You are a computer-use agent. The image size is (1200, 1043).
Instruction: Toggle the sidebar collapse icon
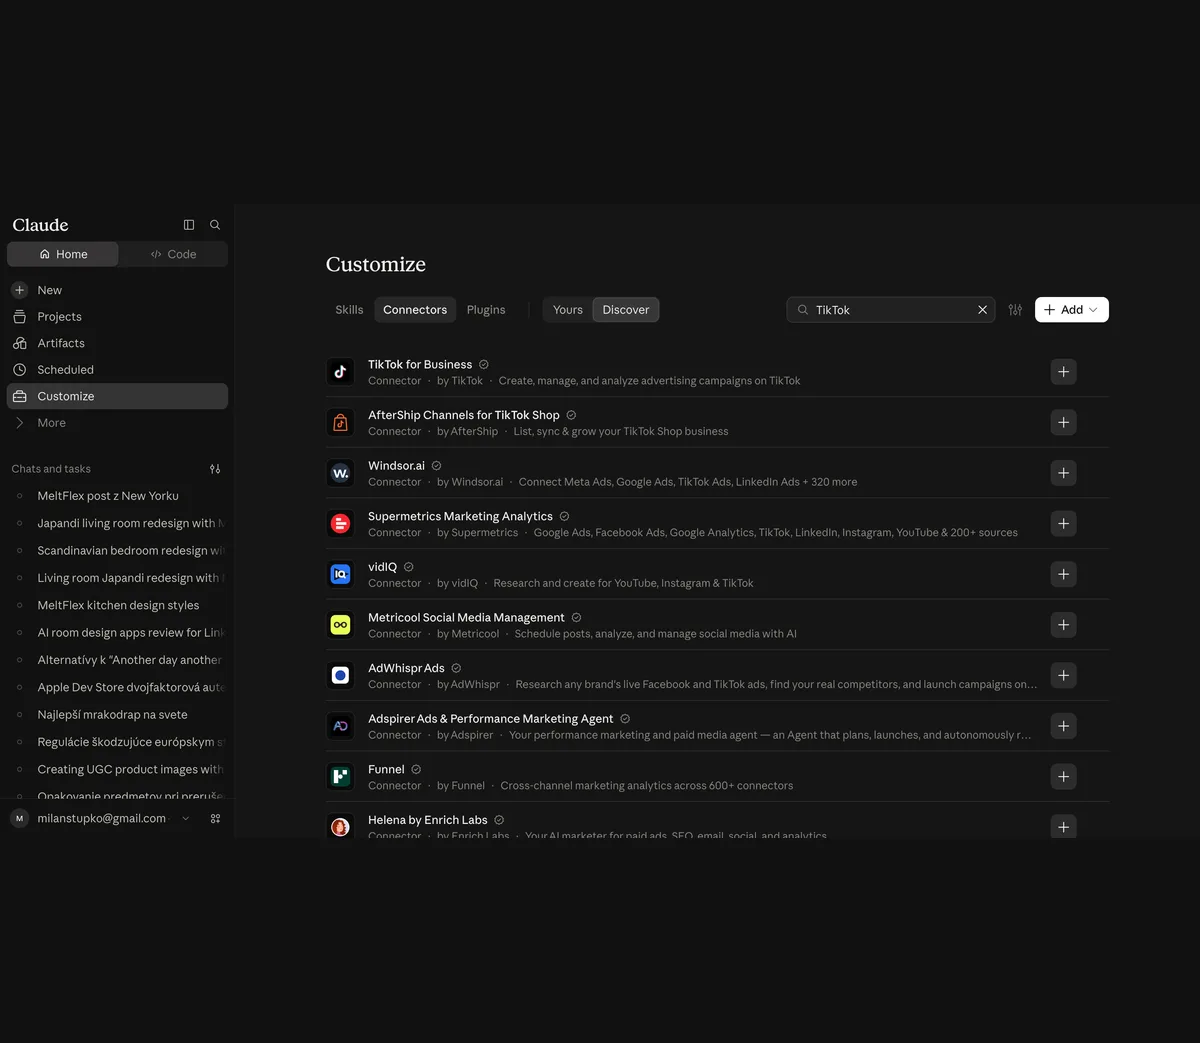click(189, 225)
